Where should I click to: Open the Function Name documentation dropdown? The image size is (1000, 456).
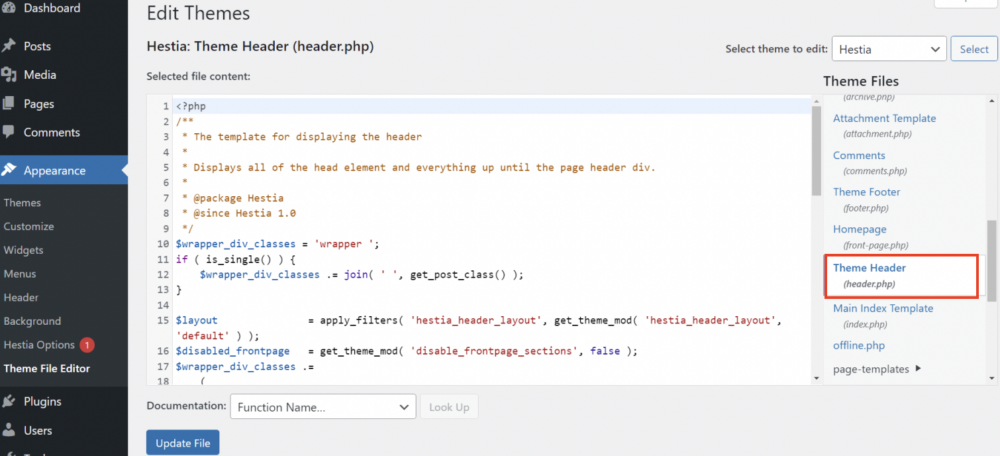322,407
